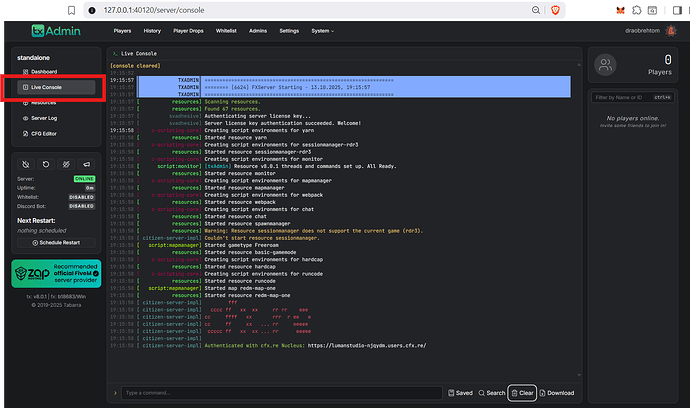Viewport: 690px width, 408px height.
Task: Click the restart server icon
Action: pos(45,164)
